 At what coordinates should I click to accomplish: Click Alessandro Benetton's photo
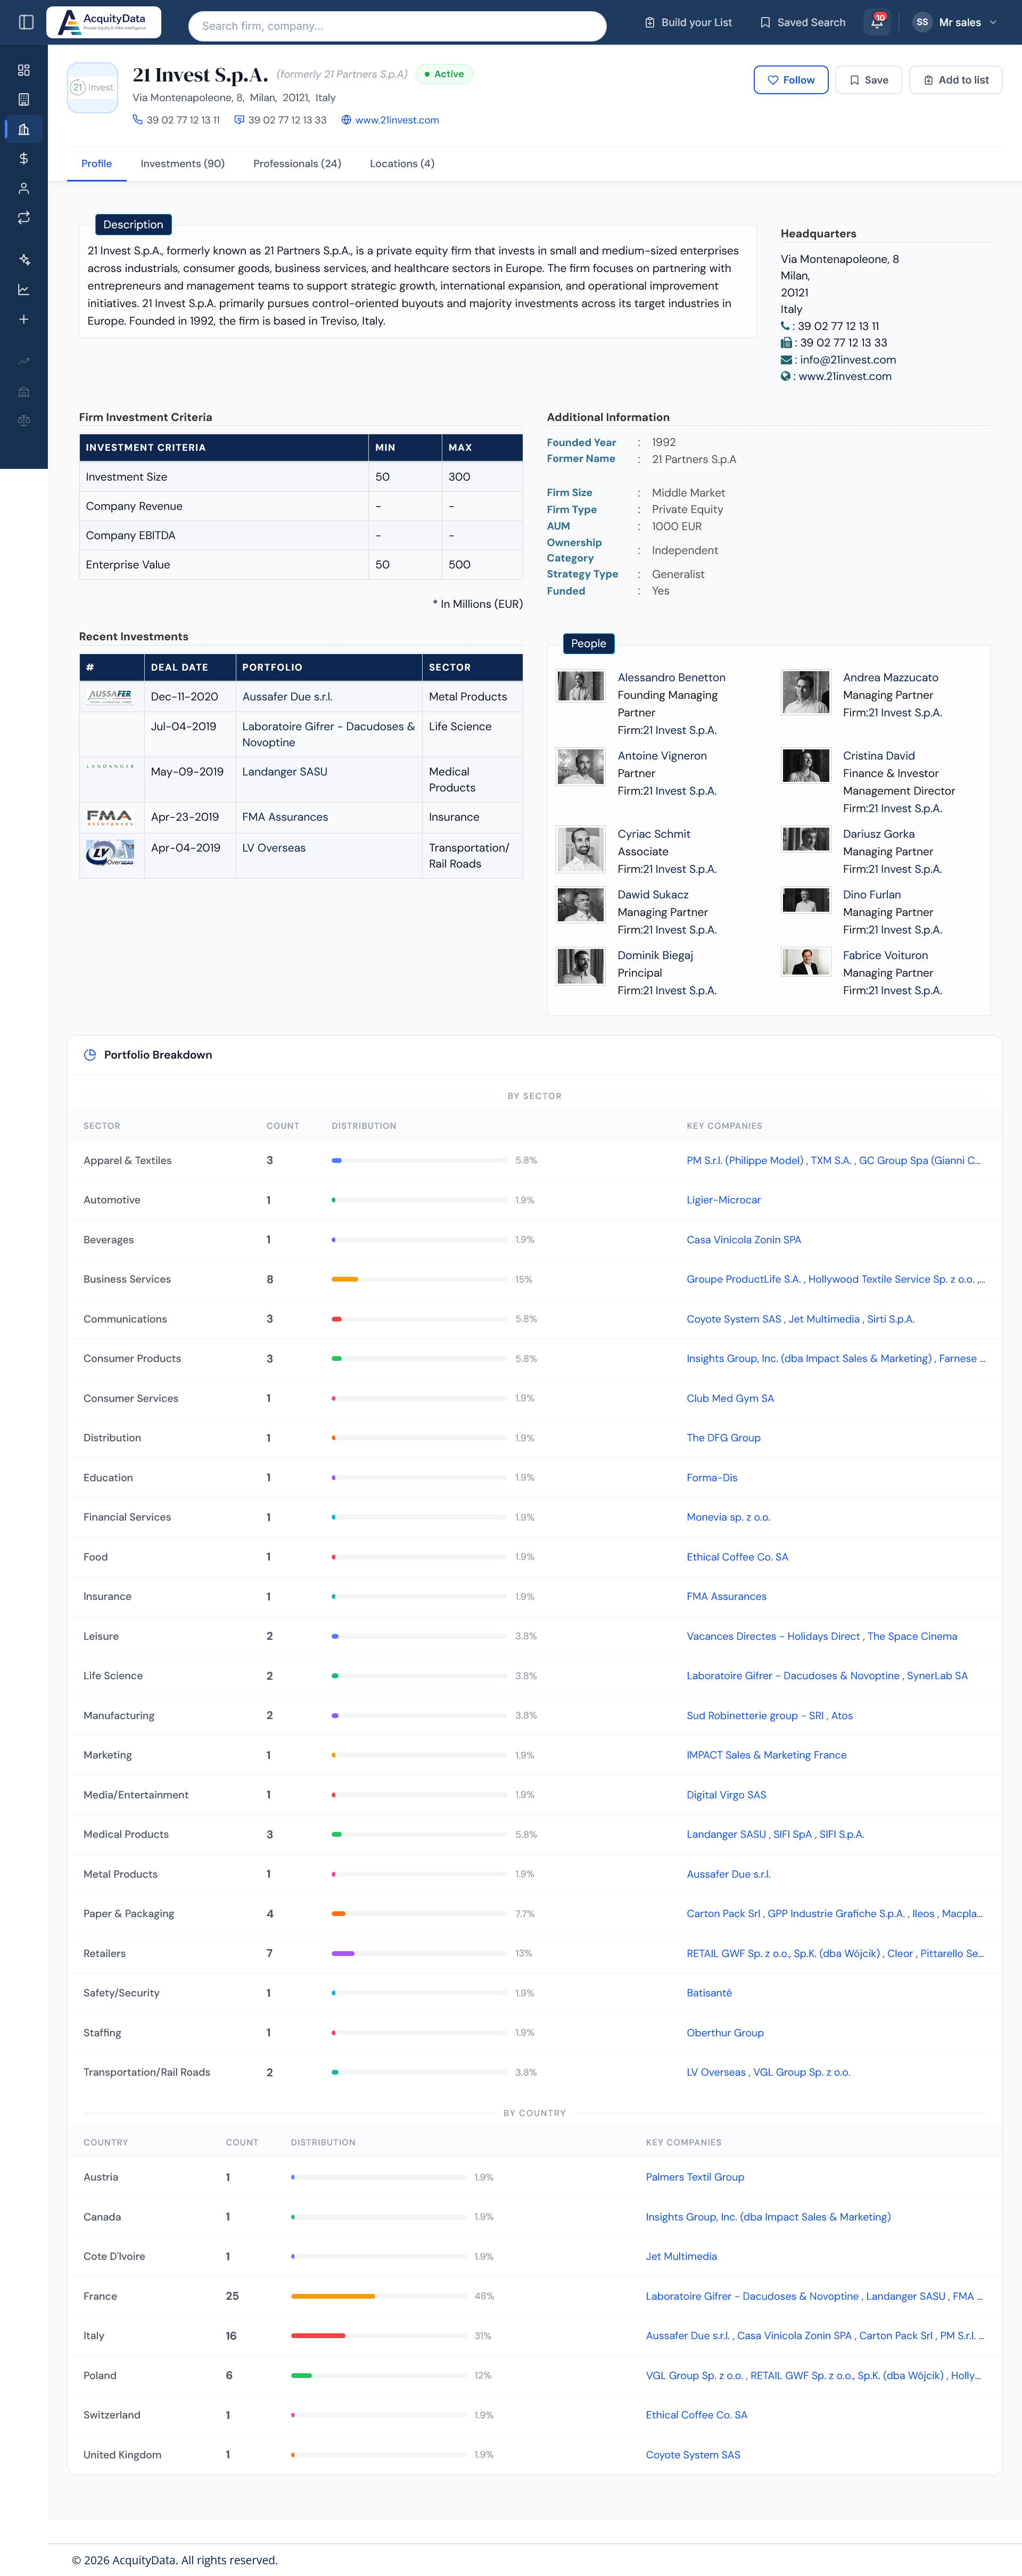[581, 686]
